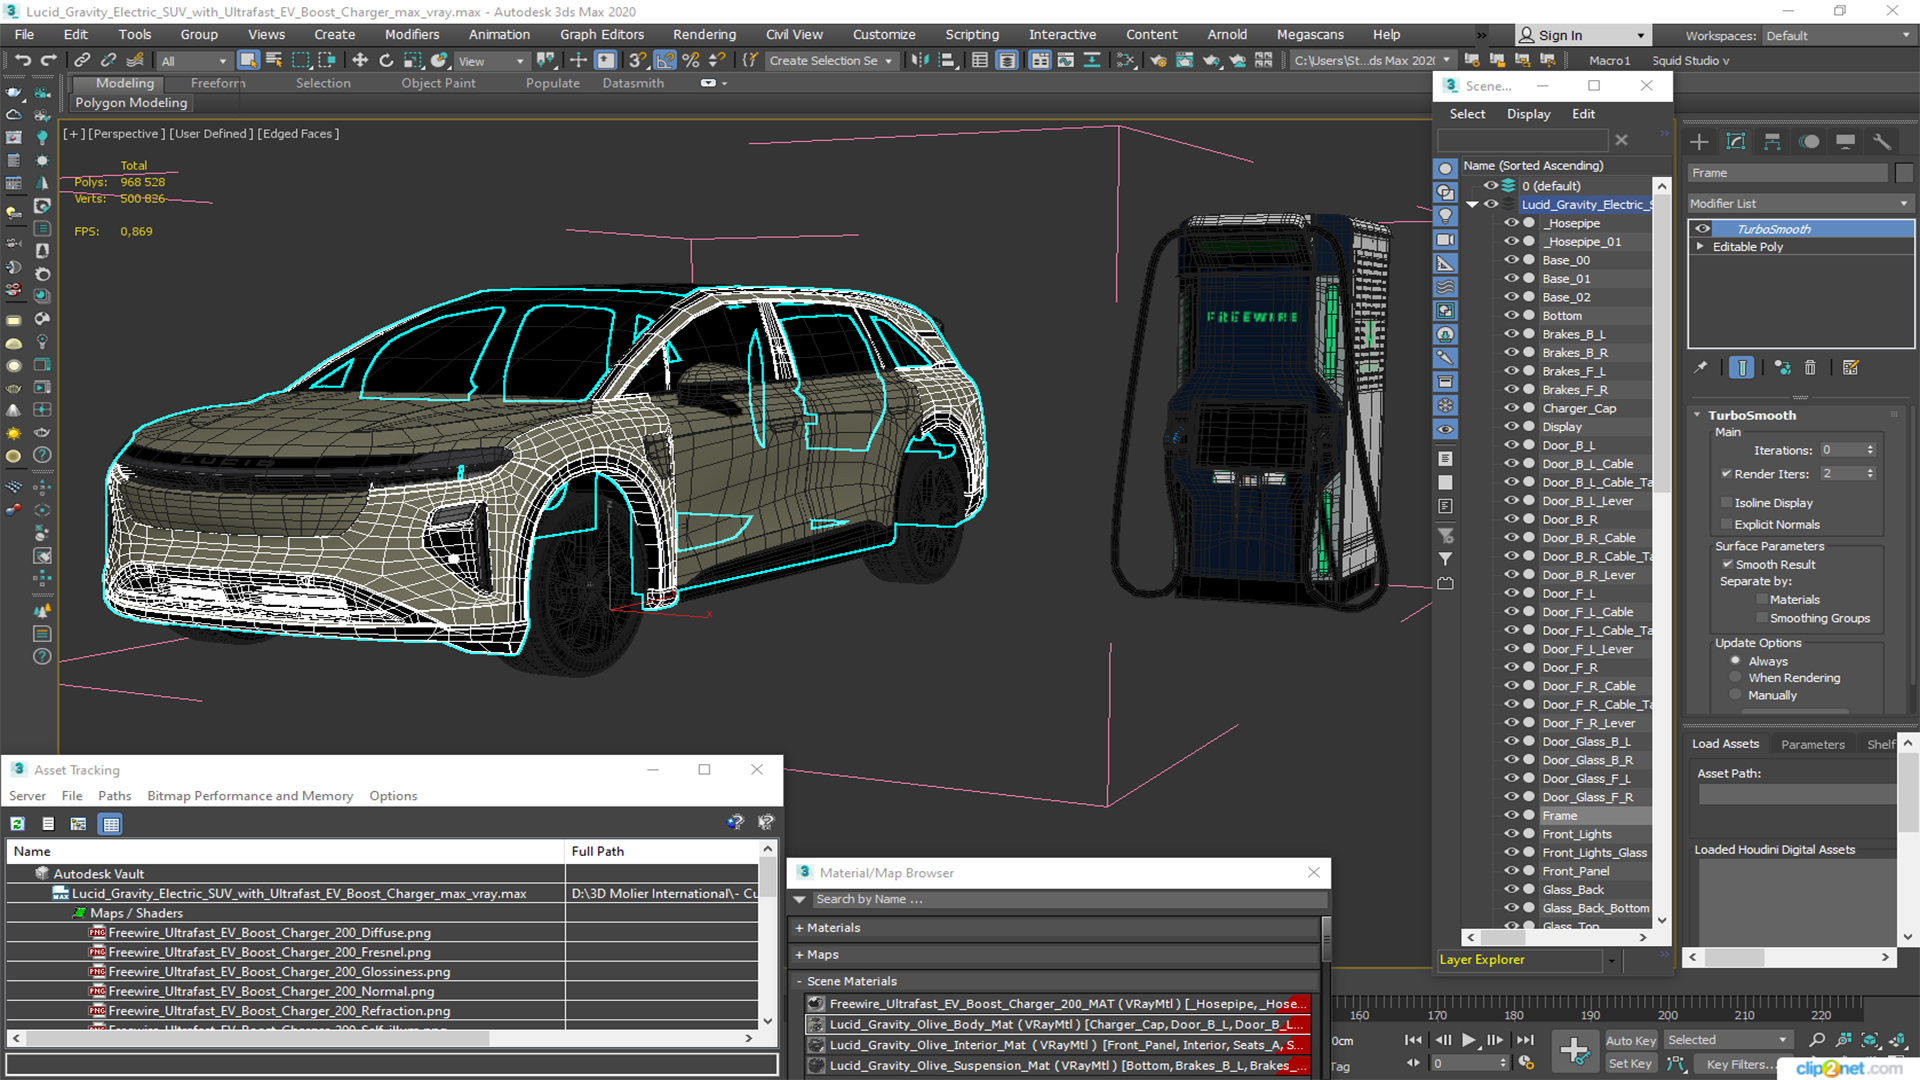Switch to Object Paint ribbon tab
The image size is (1920, 1080).
coord(438,83)
